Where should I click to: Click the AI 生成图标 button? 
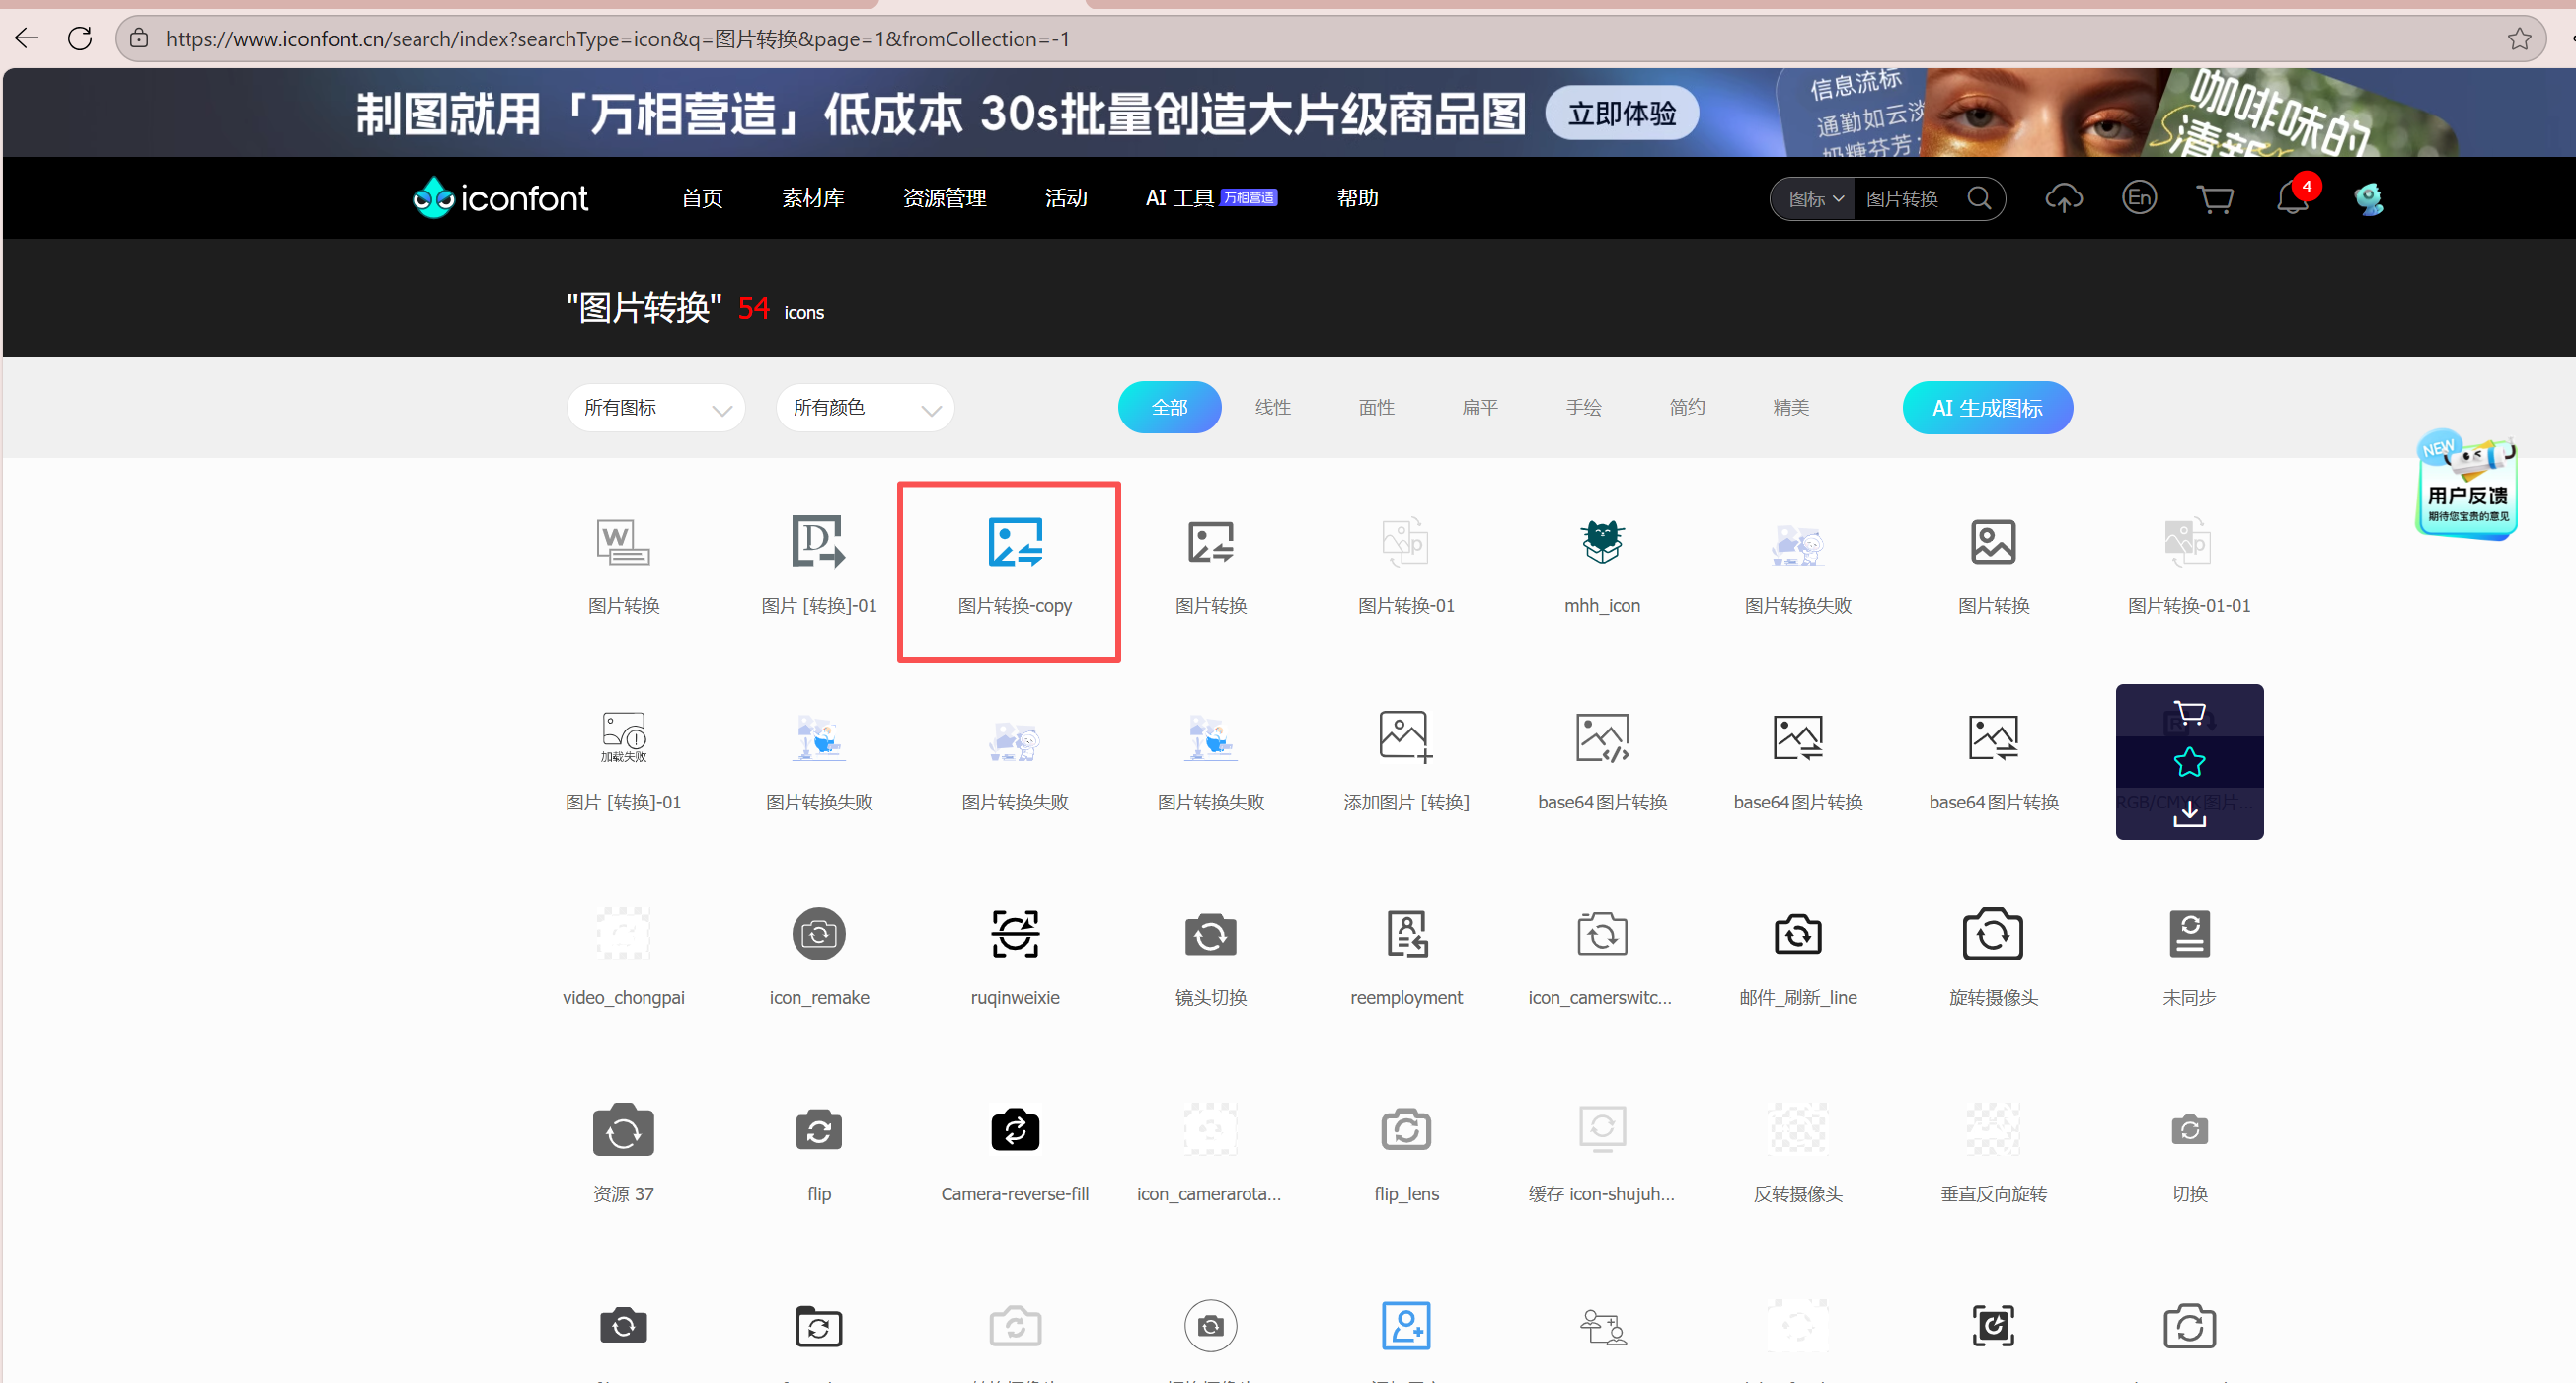1987,408
